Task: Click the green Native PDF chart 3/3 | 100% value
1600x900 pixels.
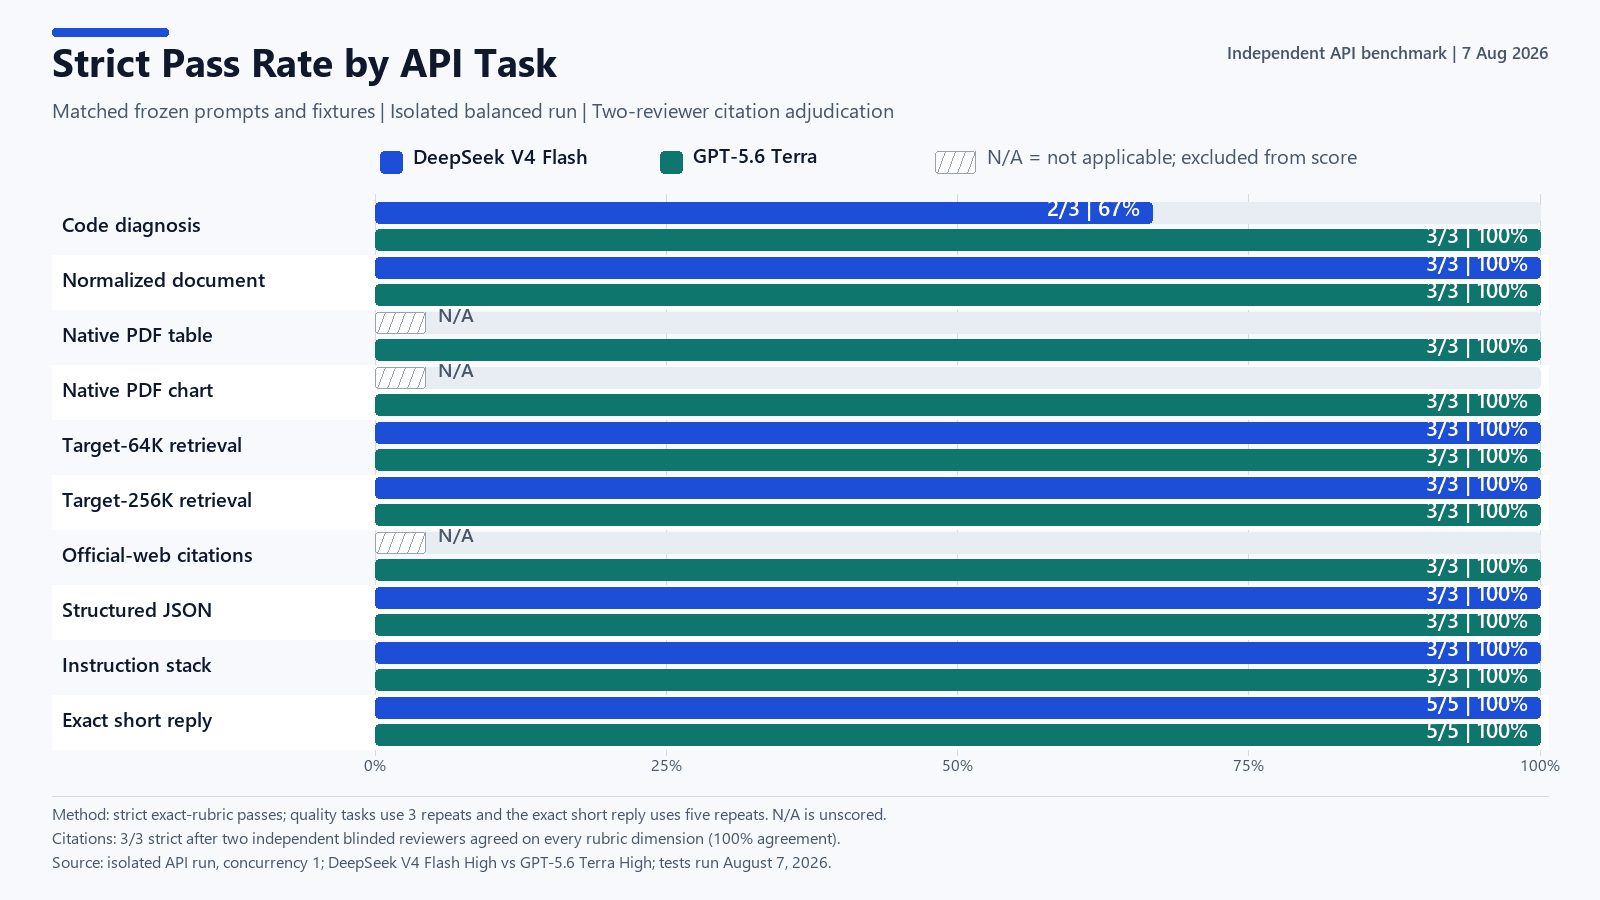Action: 1477,402
